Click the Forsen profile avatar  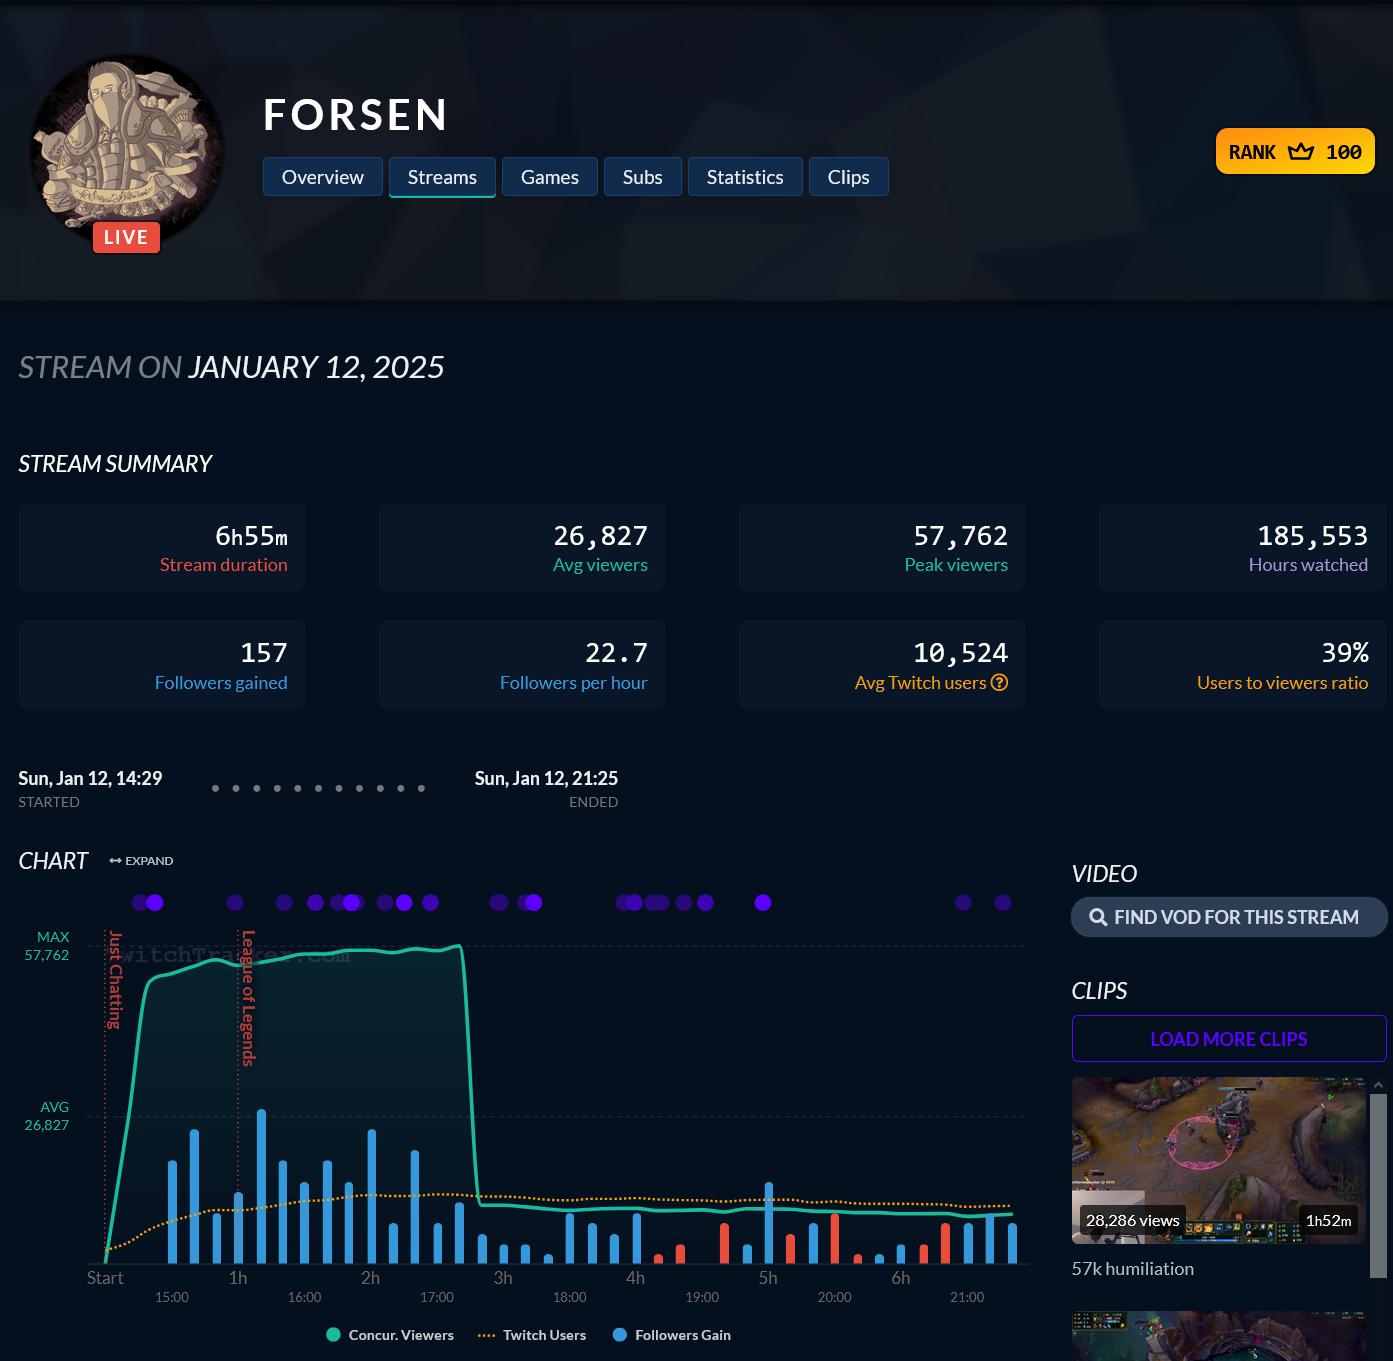(x=126, y=148)
